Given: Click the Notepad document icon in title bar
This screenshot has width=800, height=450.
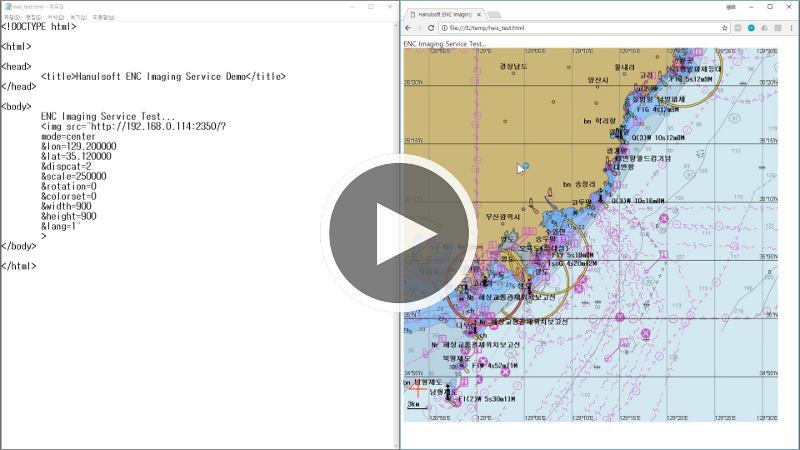Looking at the screenshot, I should point(7,6).
